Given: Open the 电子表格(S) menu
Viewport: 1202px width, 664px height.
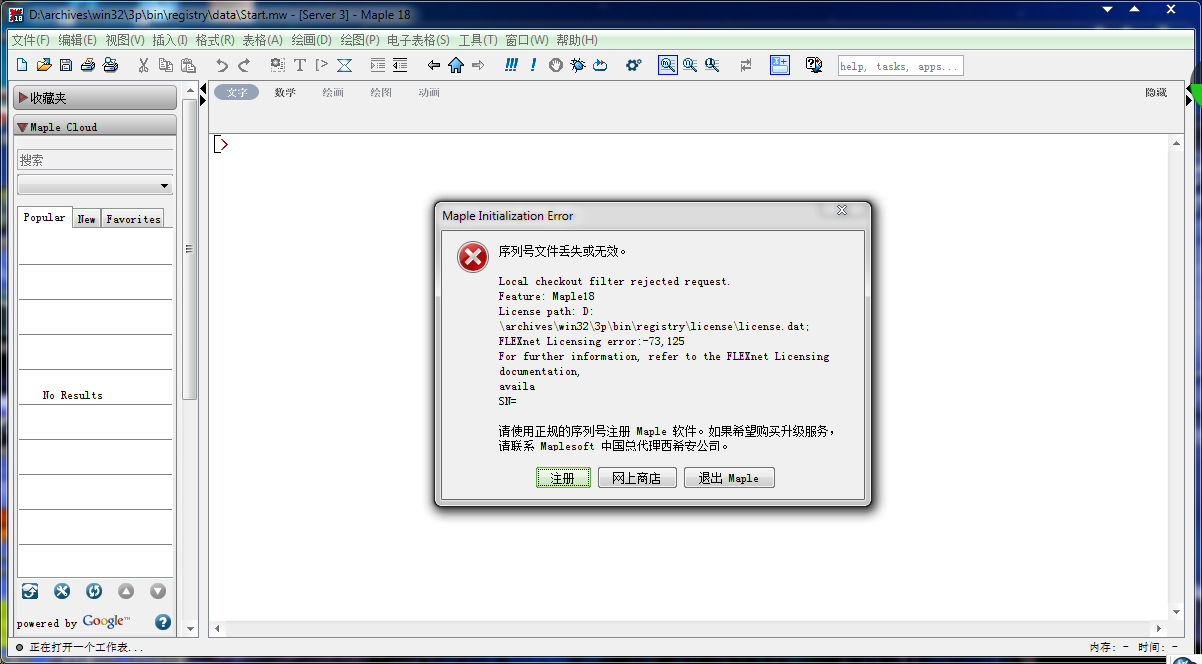Looking at the screenshot, I should [418, 40].
